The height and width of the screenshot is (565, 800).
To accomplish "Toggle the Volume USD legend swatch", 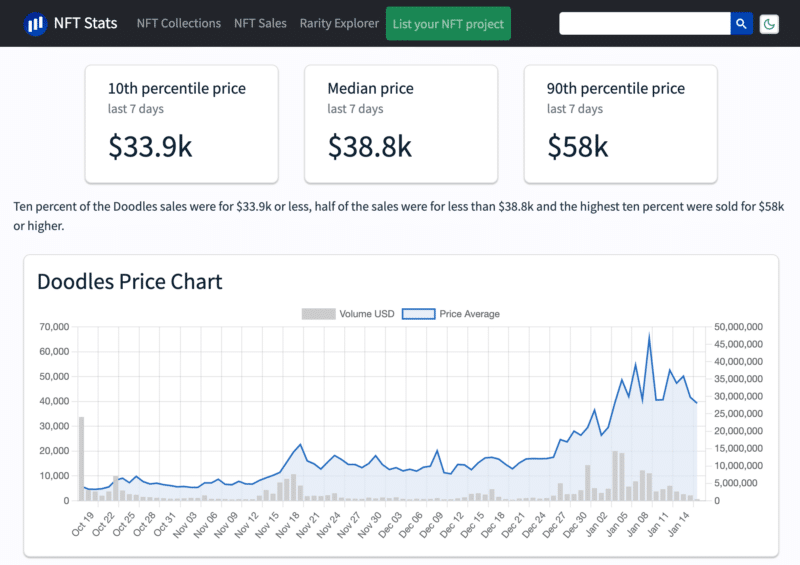I will coord(318,314).
